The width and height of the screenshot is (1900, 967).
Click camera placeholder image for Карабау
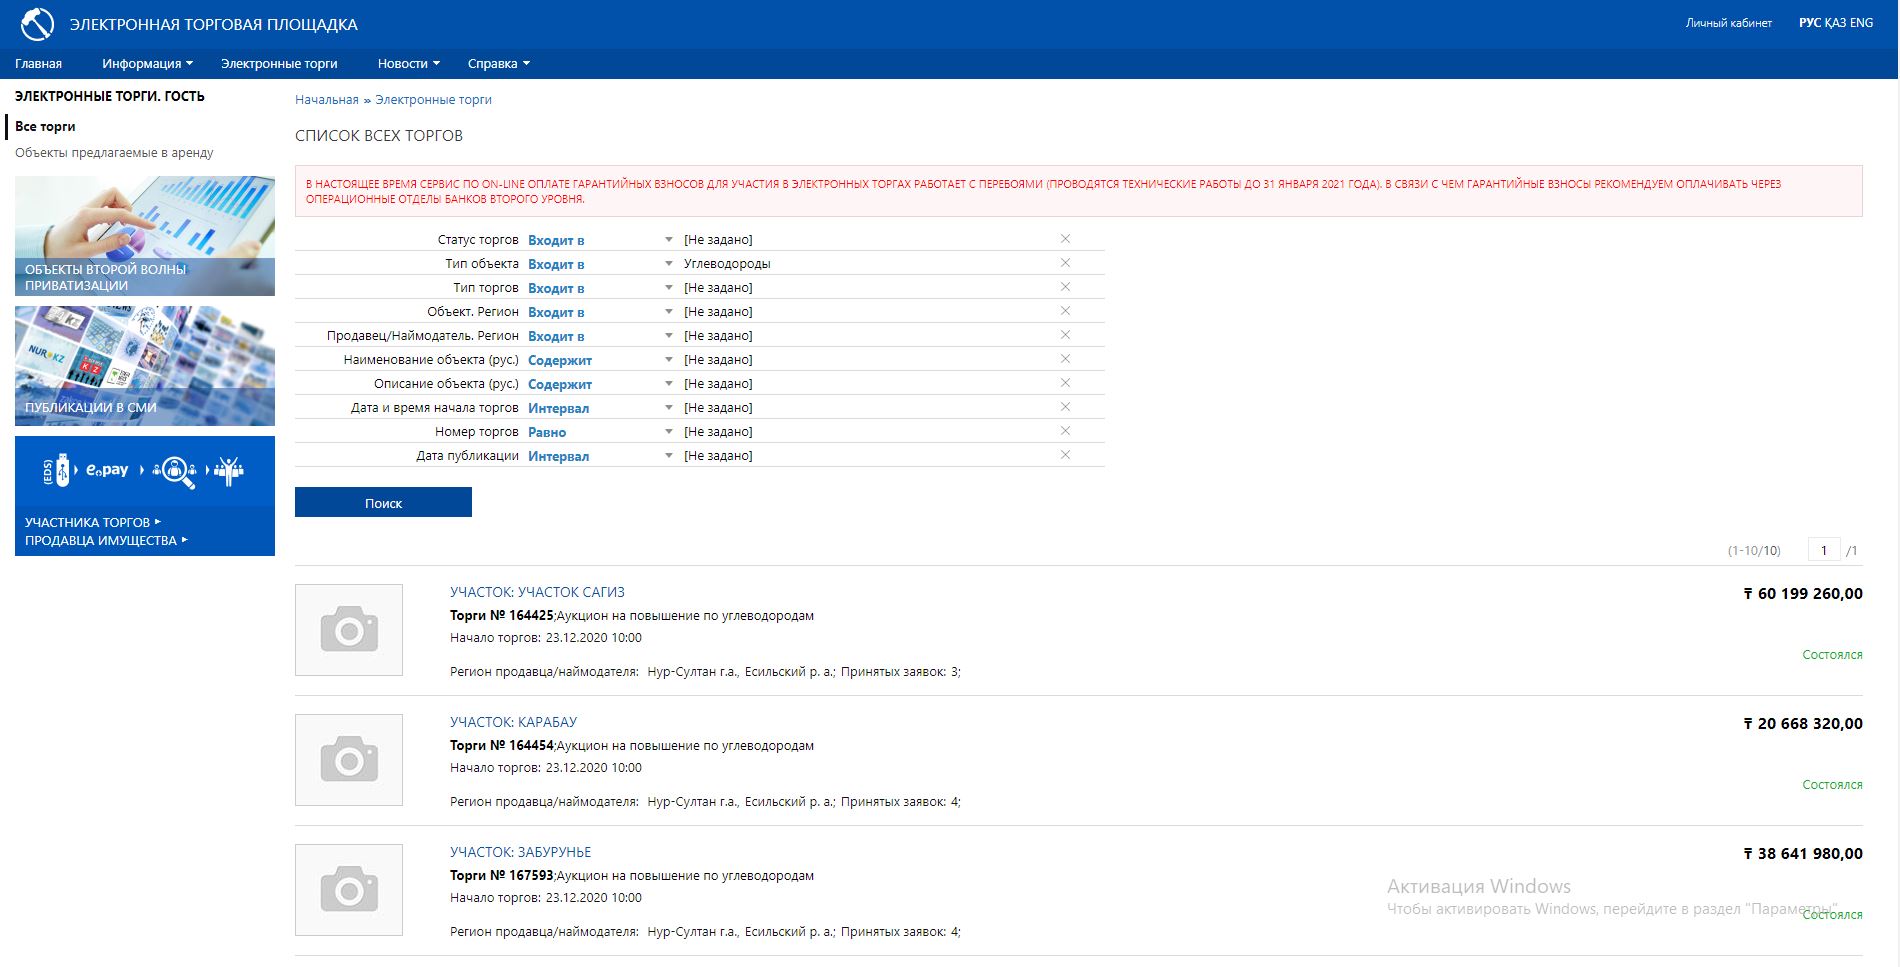pyautogui.click(x=349, y=760)
